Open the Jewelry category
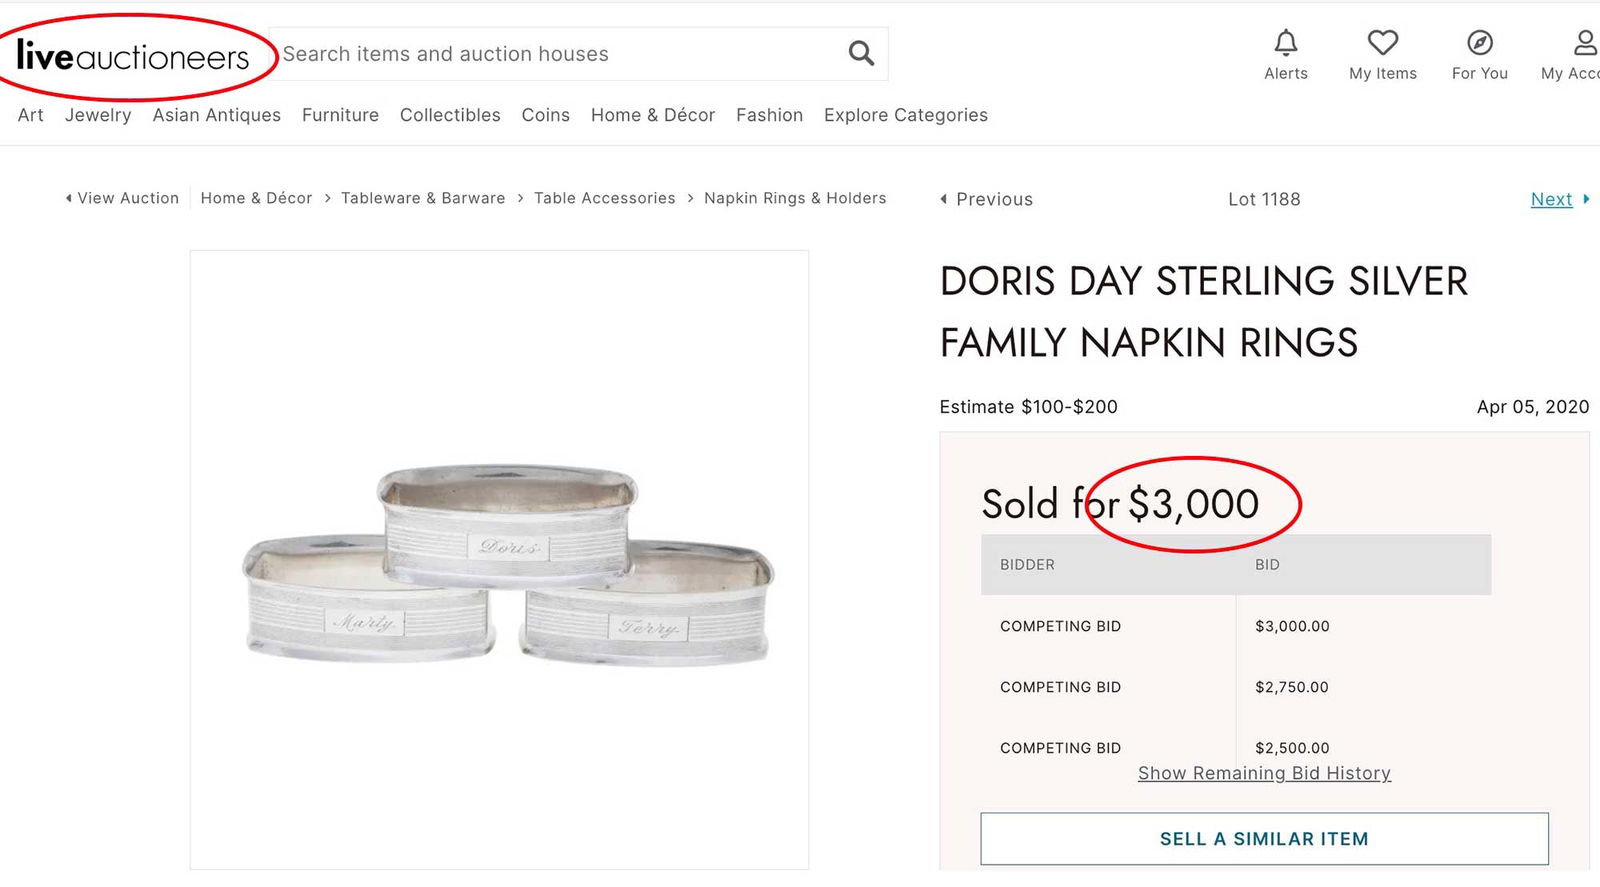Viewport: 1600px width, 887px height. 98,115
